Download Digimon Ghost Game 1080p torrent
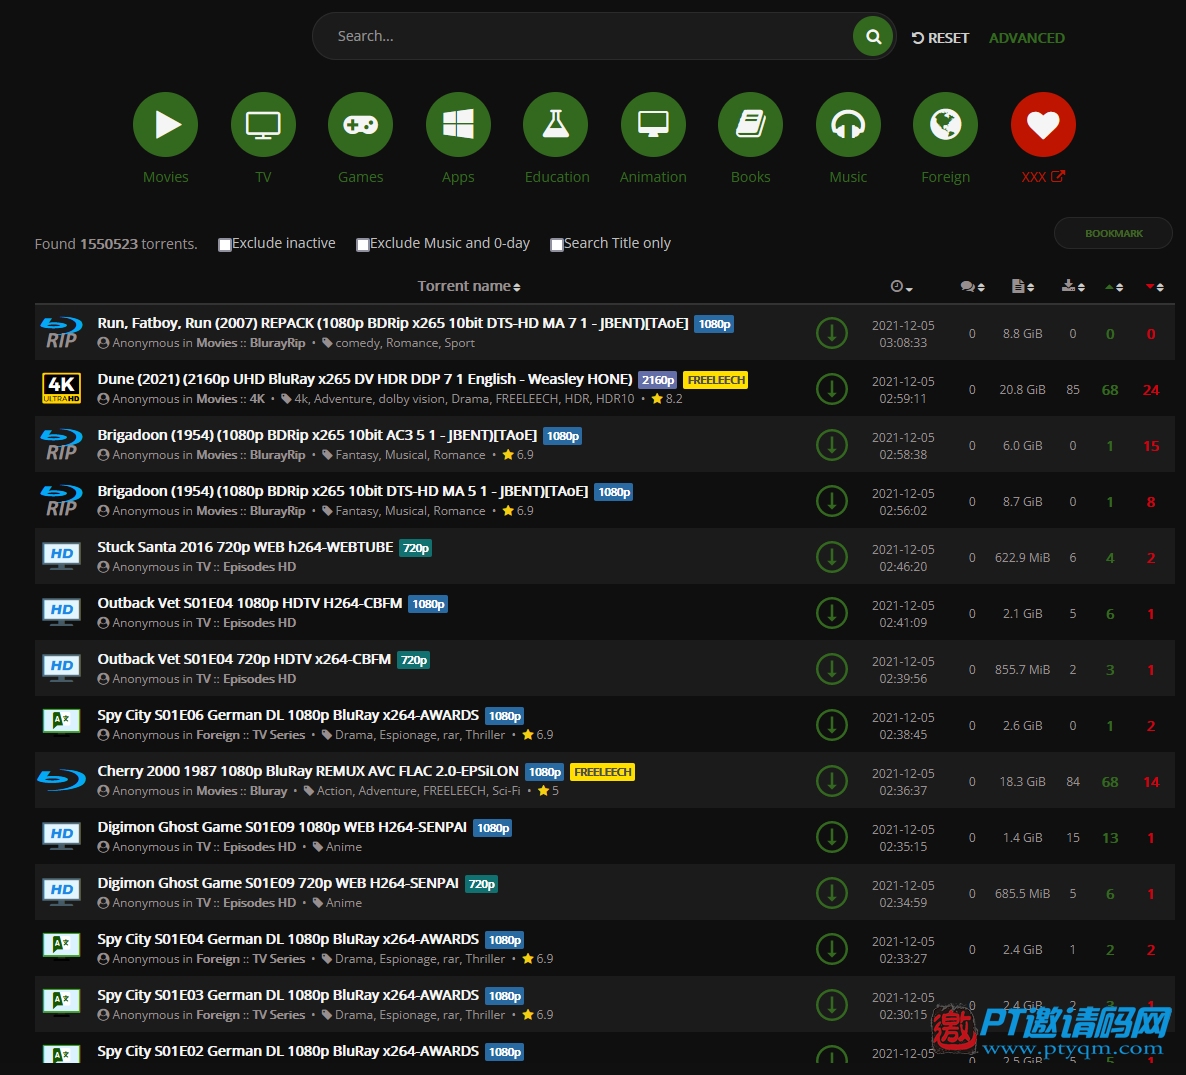The height and width of the screenshot is (1075, 1186). coord(832,837)
